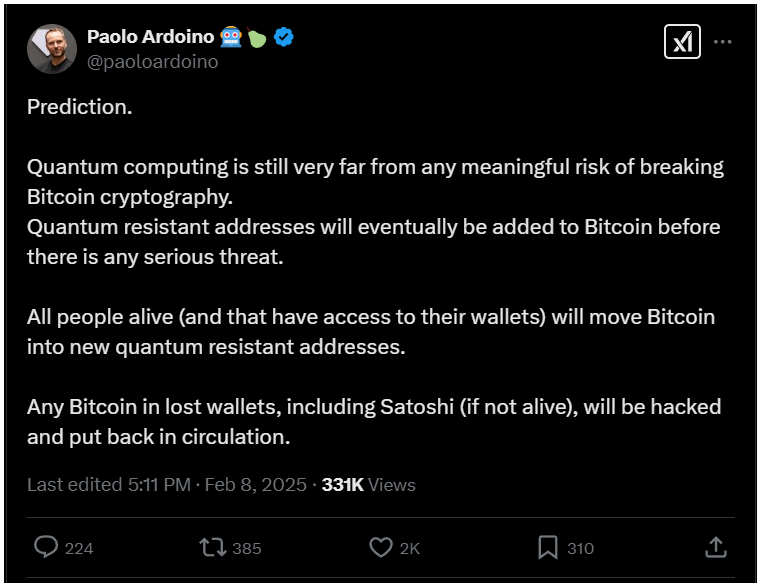Viewport: 761px width, 587px height.
Task: Click the blue verified checkmark badge
Action: click(x=284, y=37)
